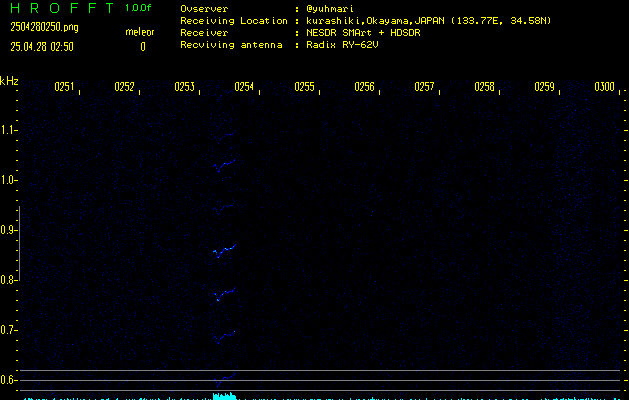Click the Receiving Location field label
The height and width of the screenshot is (400, 629).
(234, 21)
